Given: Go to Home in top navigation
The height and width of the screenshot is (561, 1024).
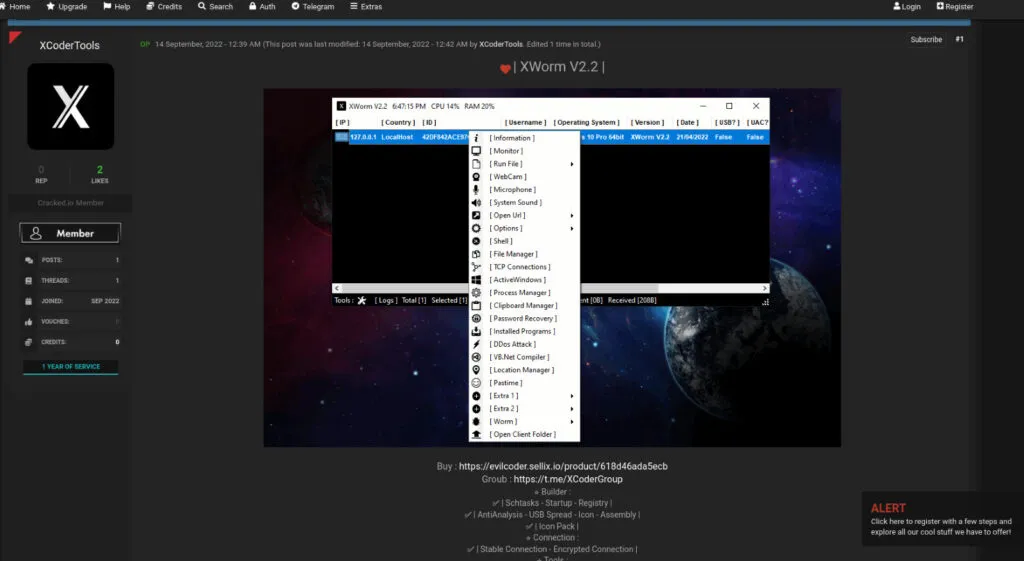Looking at the screenshot, I should pyautogui.click(x=15, y=7).
